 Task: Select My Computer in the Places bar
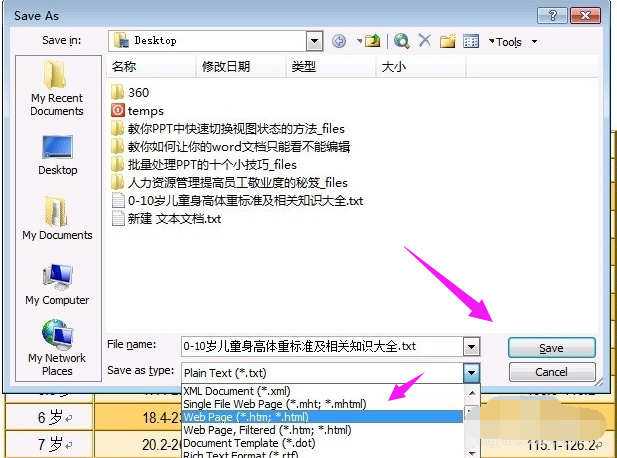pos(57,284)
